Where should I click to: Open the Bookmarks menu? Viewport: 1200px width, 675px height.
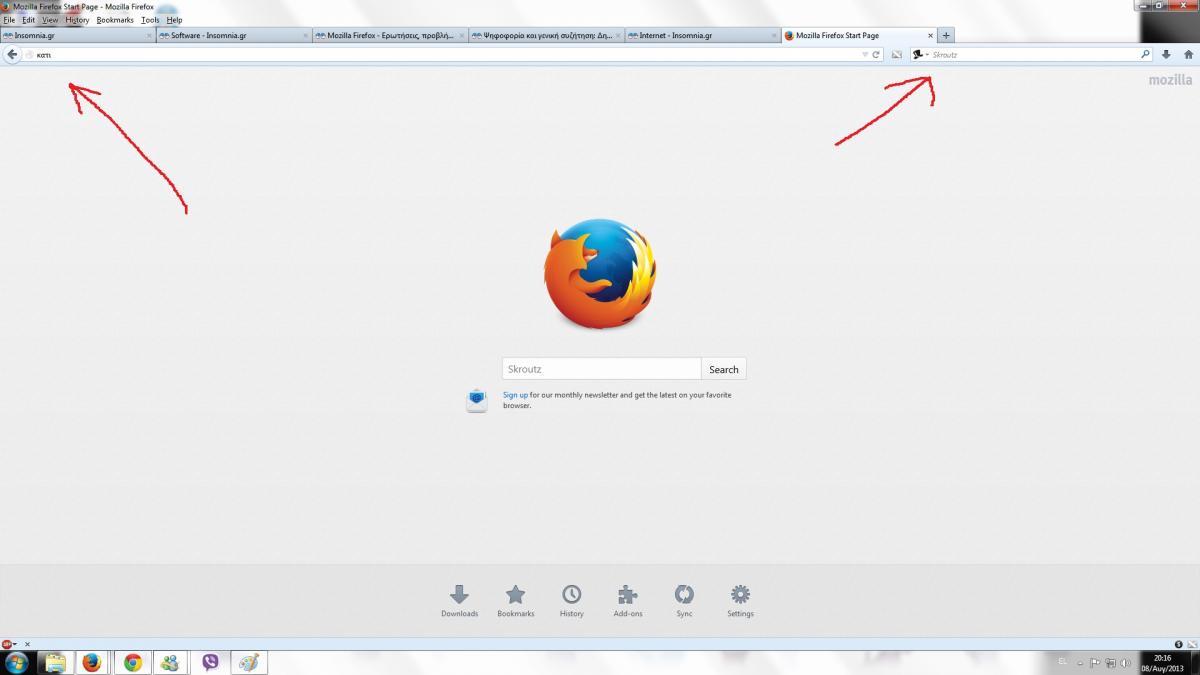coord(115,20)
